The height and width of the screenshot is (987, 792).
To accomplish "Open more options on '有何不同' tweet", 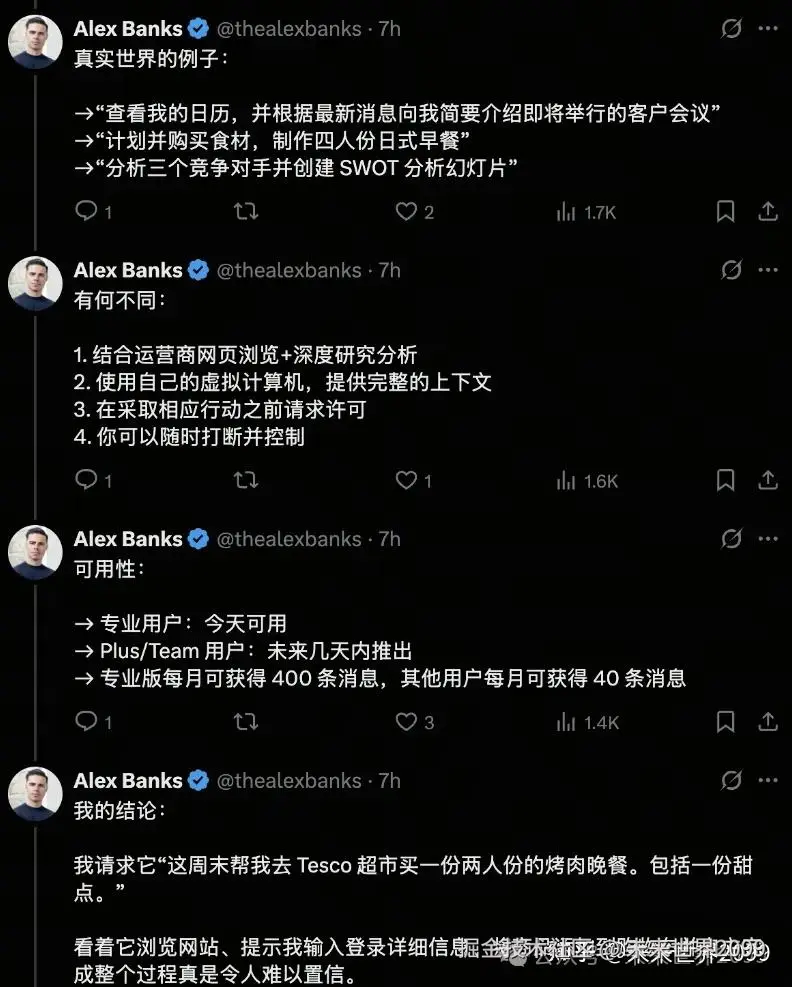I will [767, 270].
